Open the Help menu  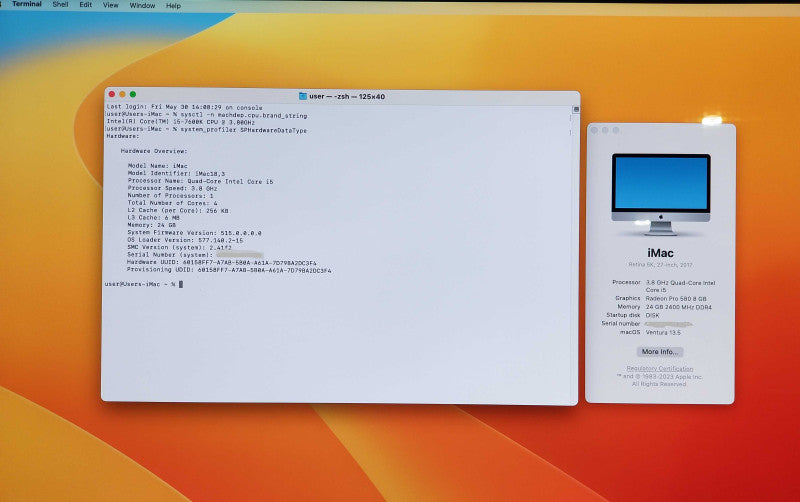click(173, 6)
